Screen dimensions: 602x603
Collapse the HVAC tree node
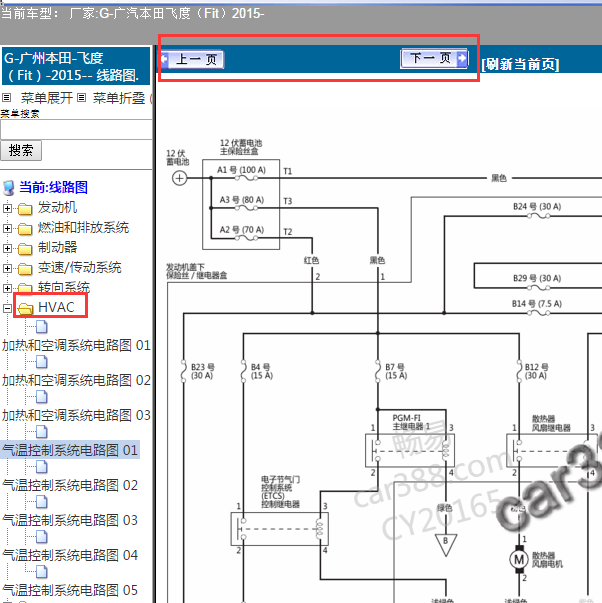pyautogui.click(x=7, y=308)
